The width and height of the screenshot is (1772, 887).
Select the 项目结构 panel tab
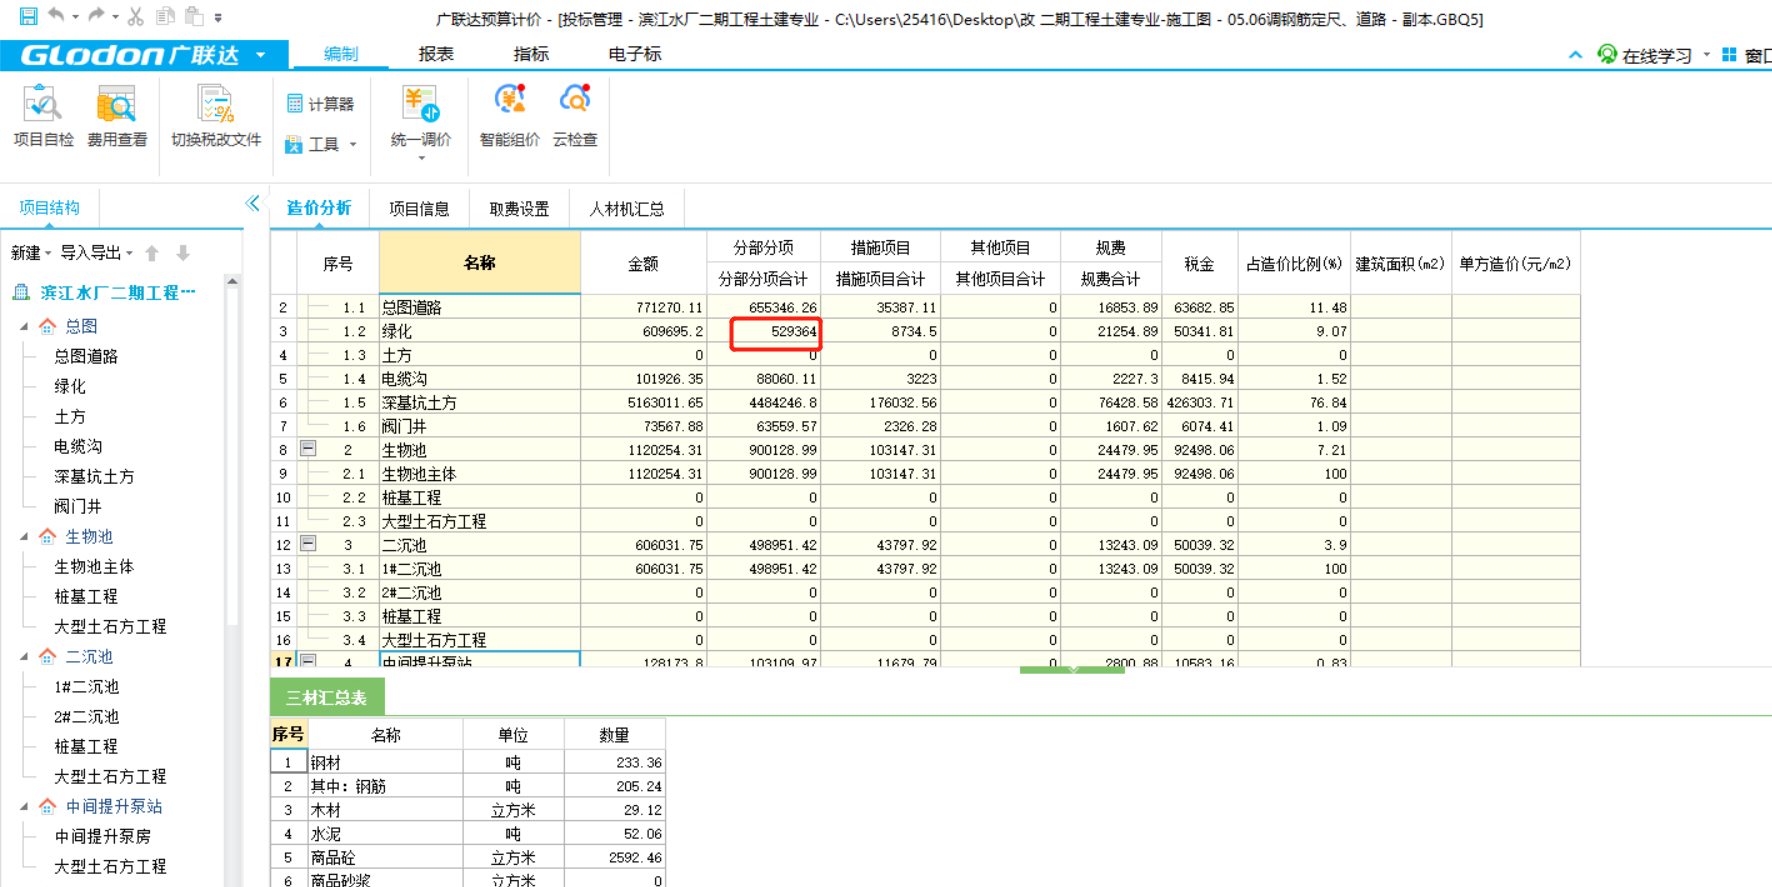pos(49,208)
